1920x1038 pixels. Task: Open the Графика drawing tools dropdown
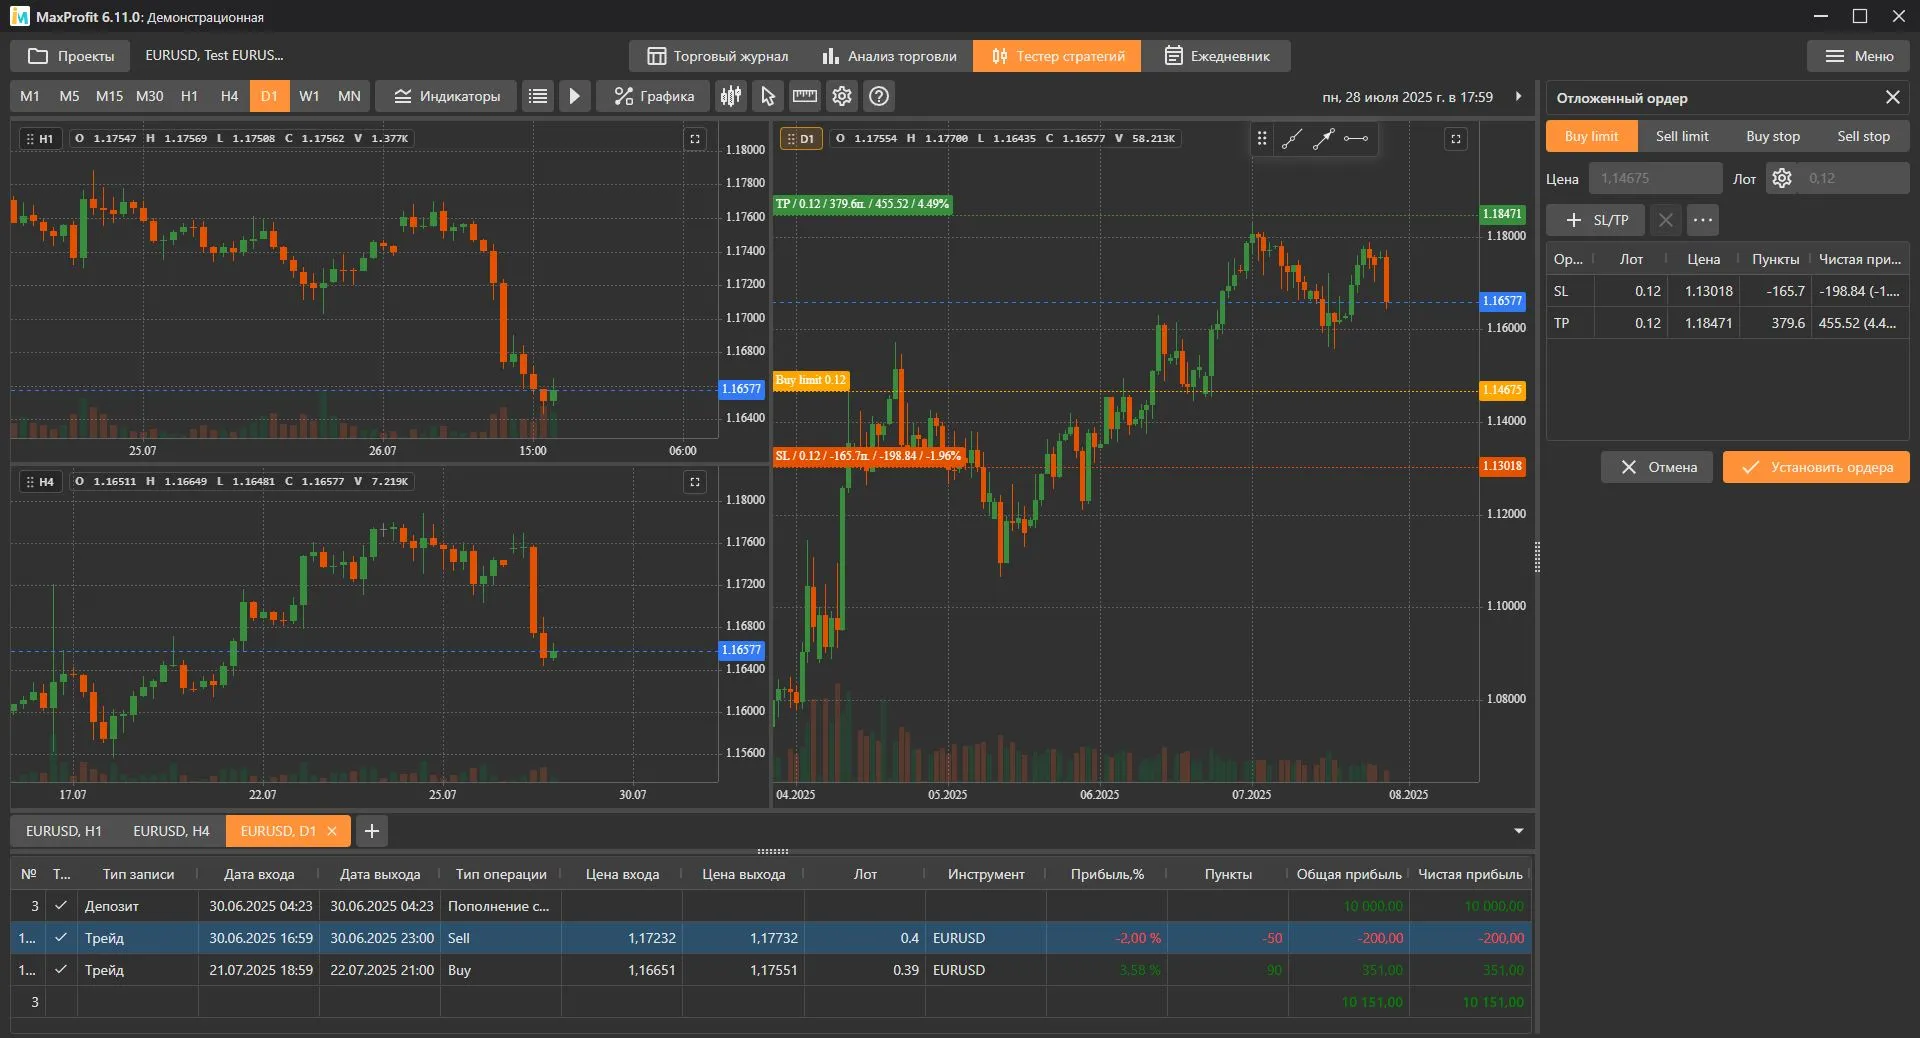[653, 96]
